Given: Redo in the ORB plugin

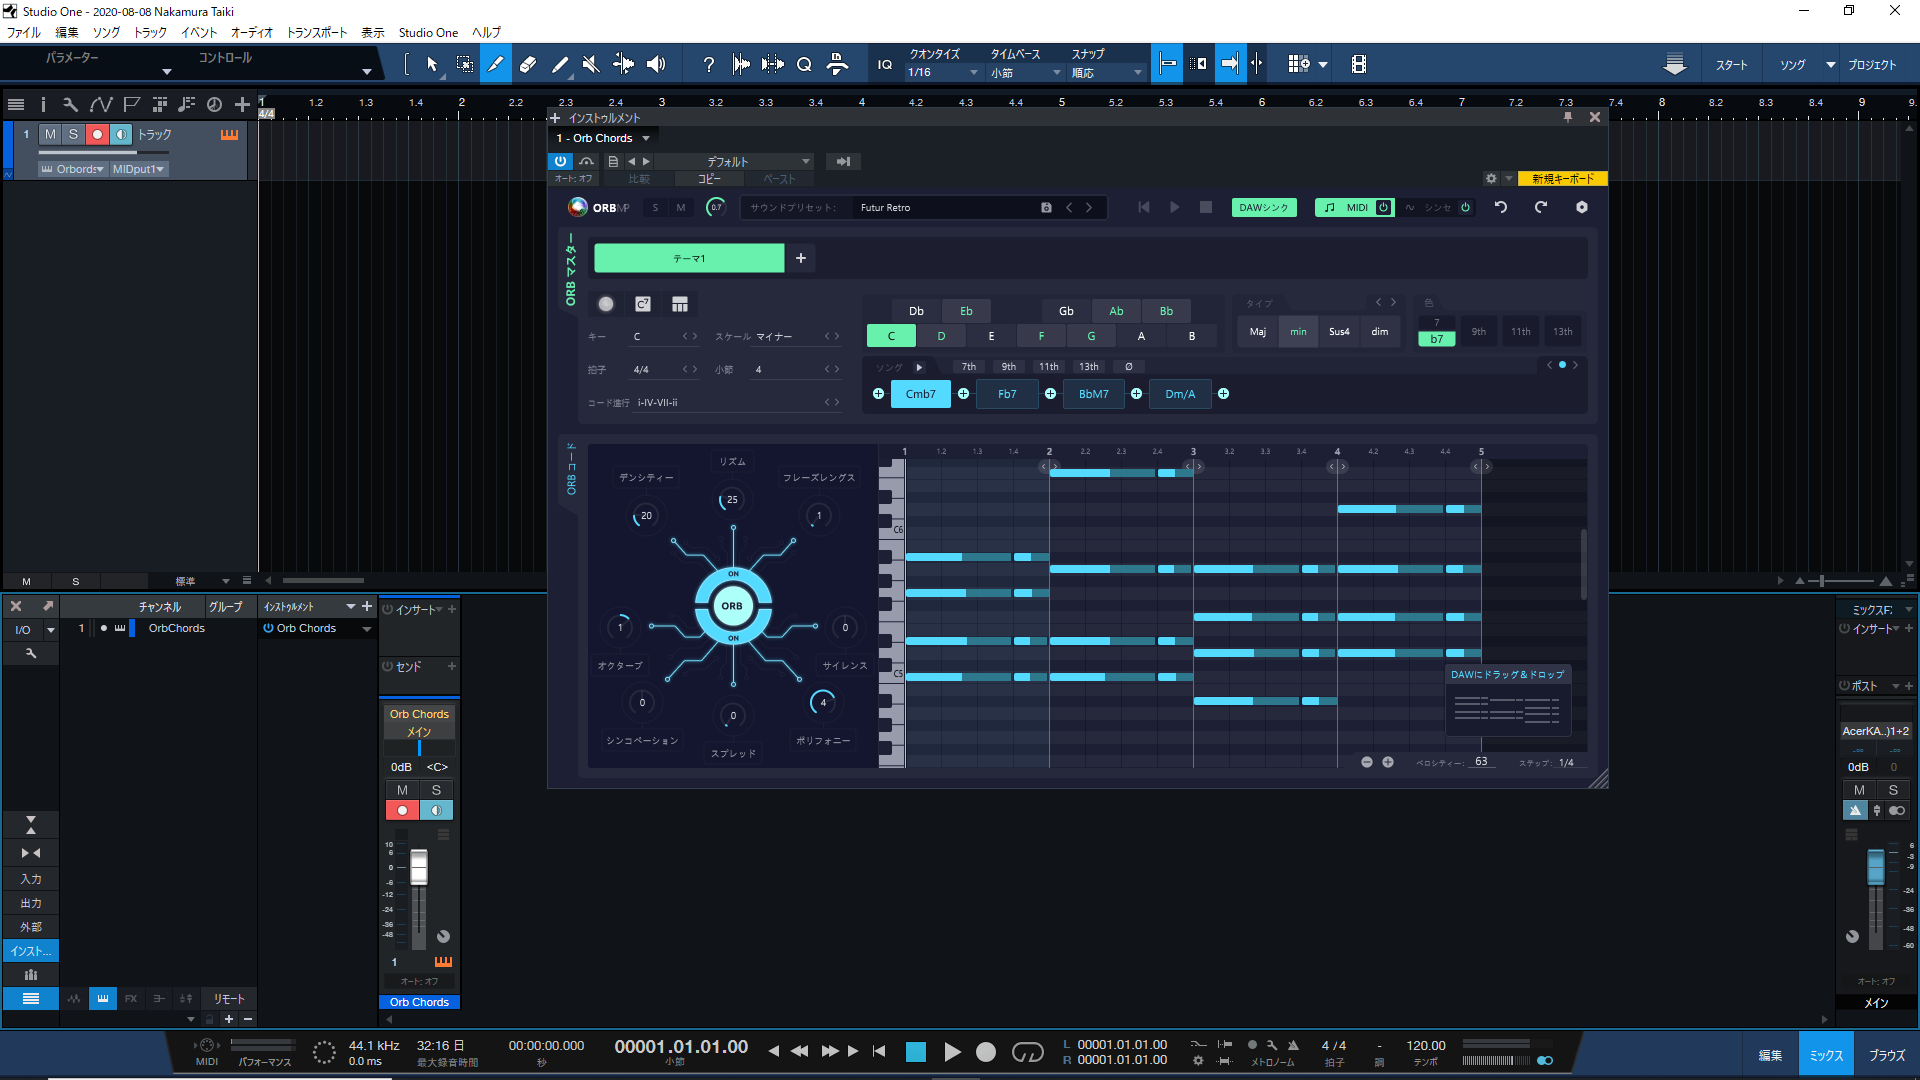Looking at the screenshot, I should pyautogui.click(x=1541, y=207).
